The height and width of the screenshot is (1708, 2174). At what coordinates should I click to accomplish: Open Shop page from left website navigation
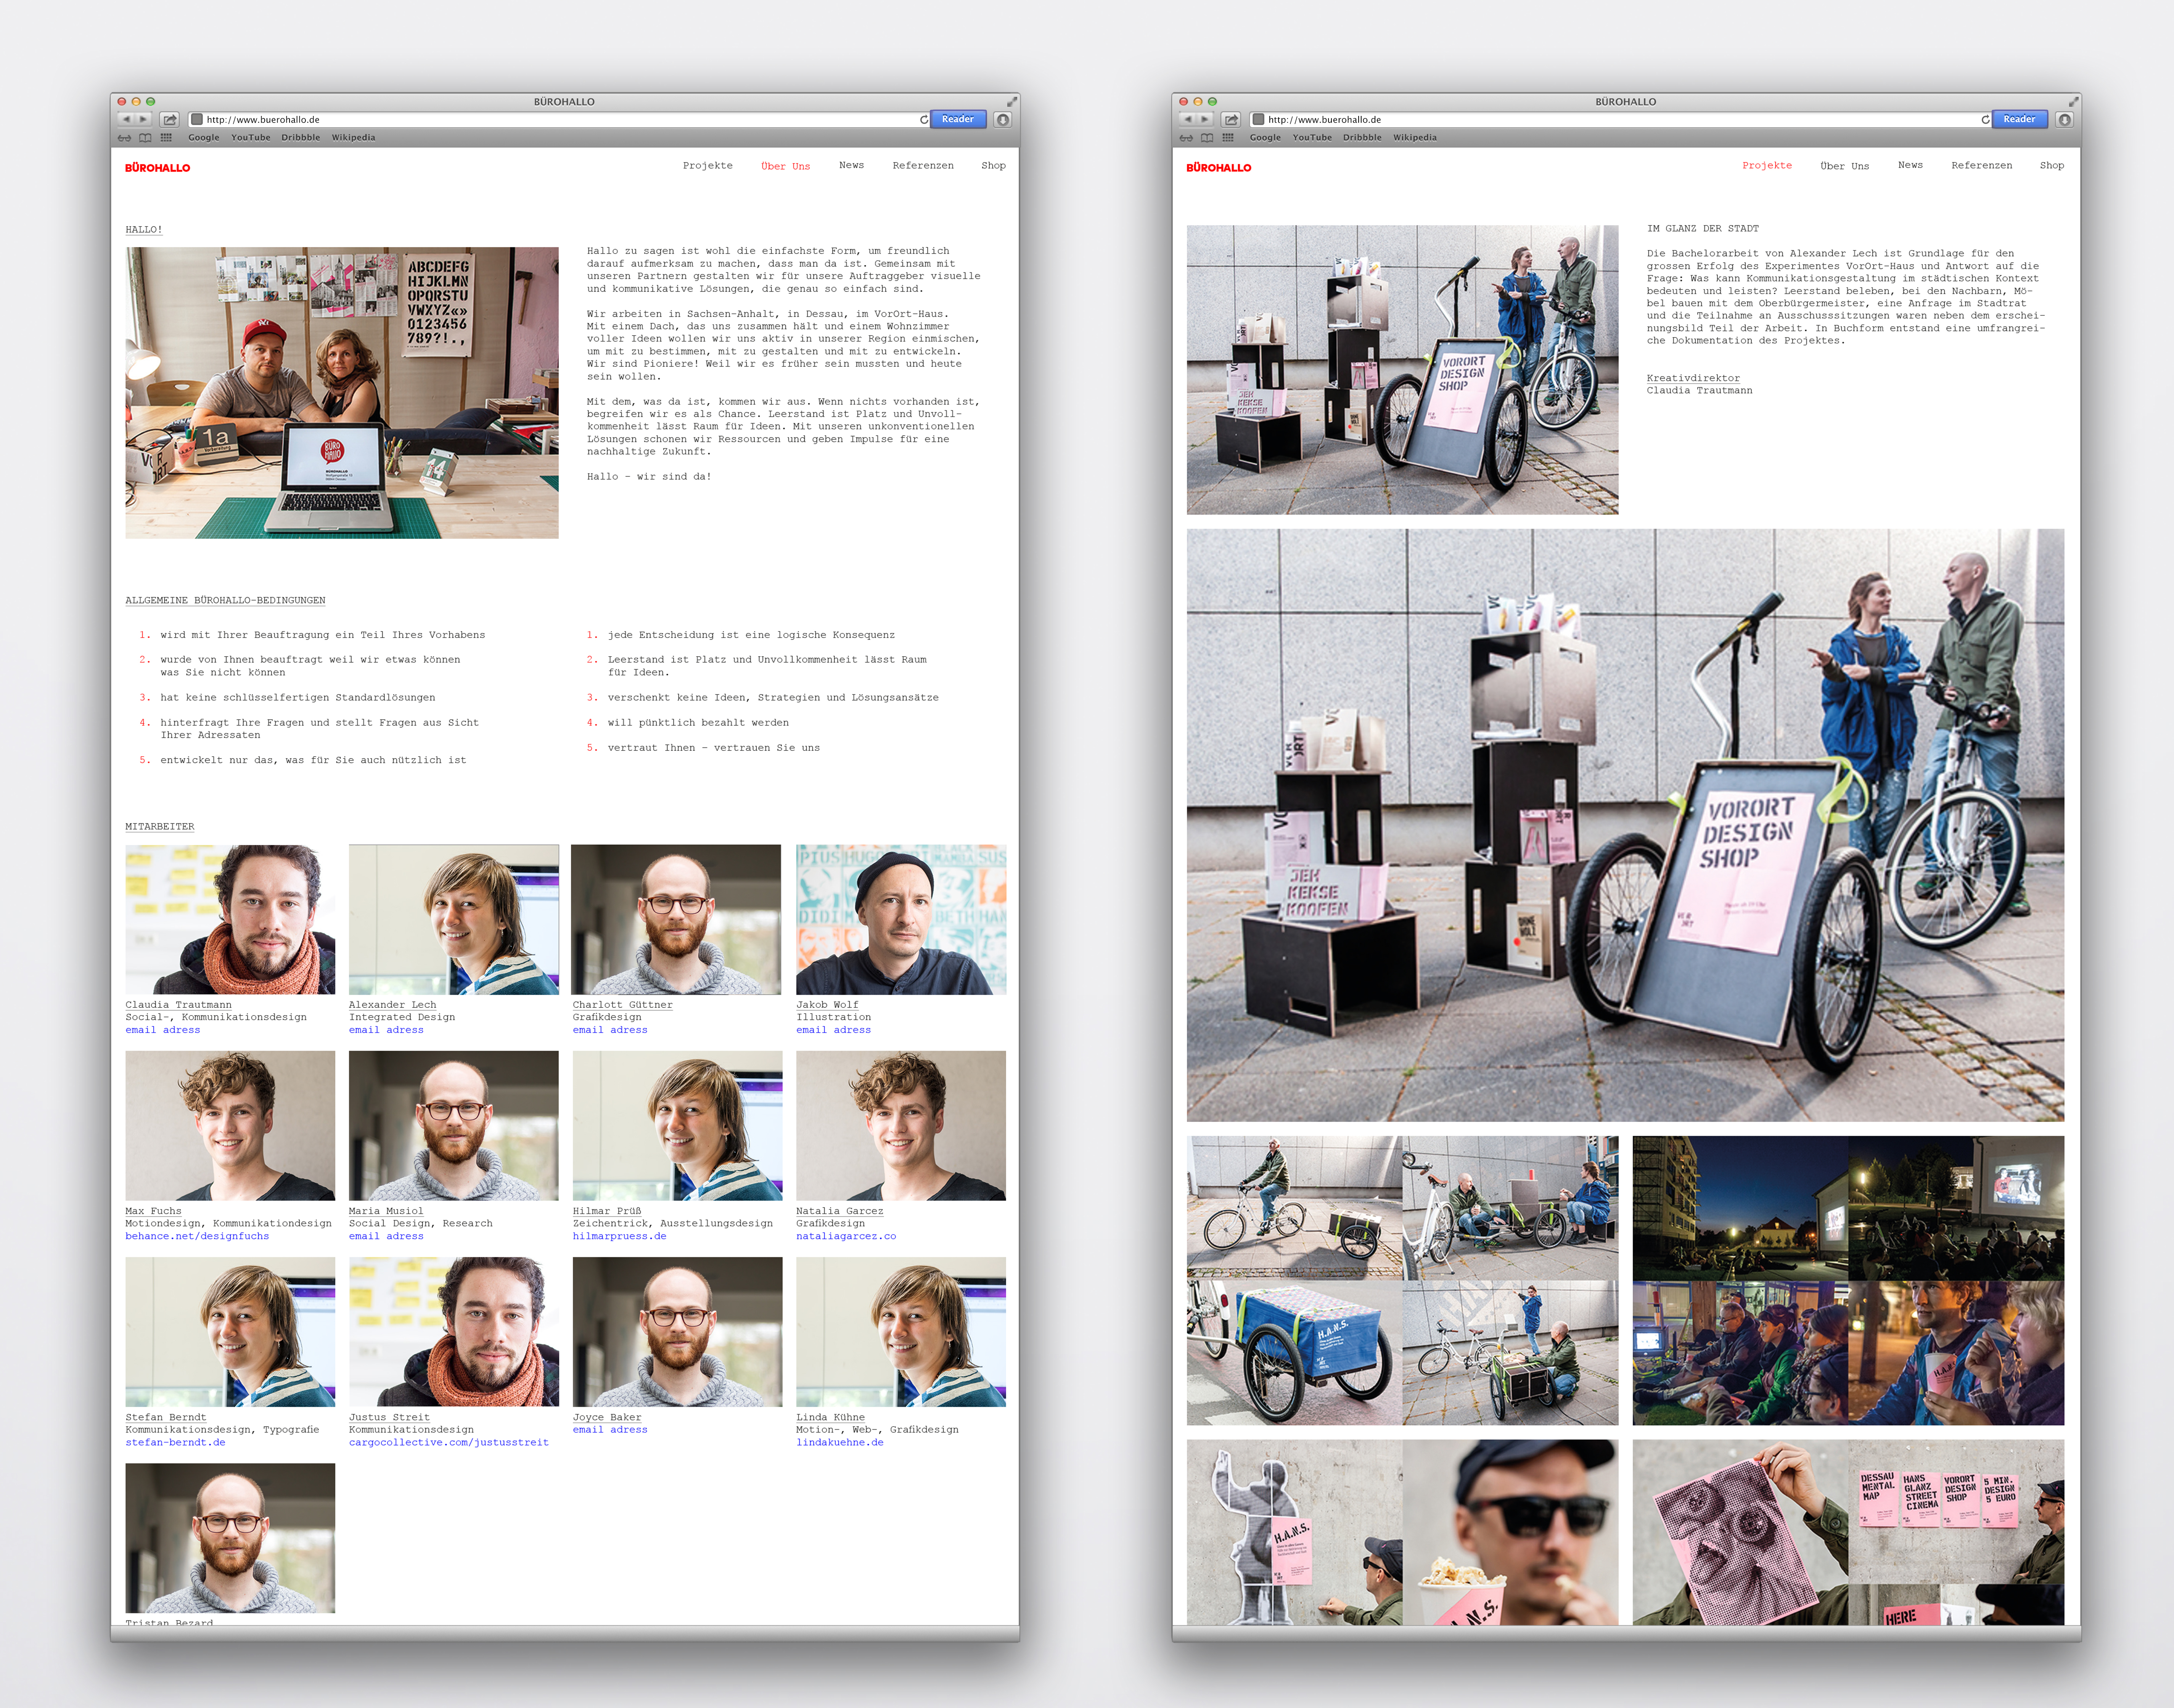click(993, 165)
